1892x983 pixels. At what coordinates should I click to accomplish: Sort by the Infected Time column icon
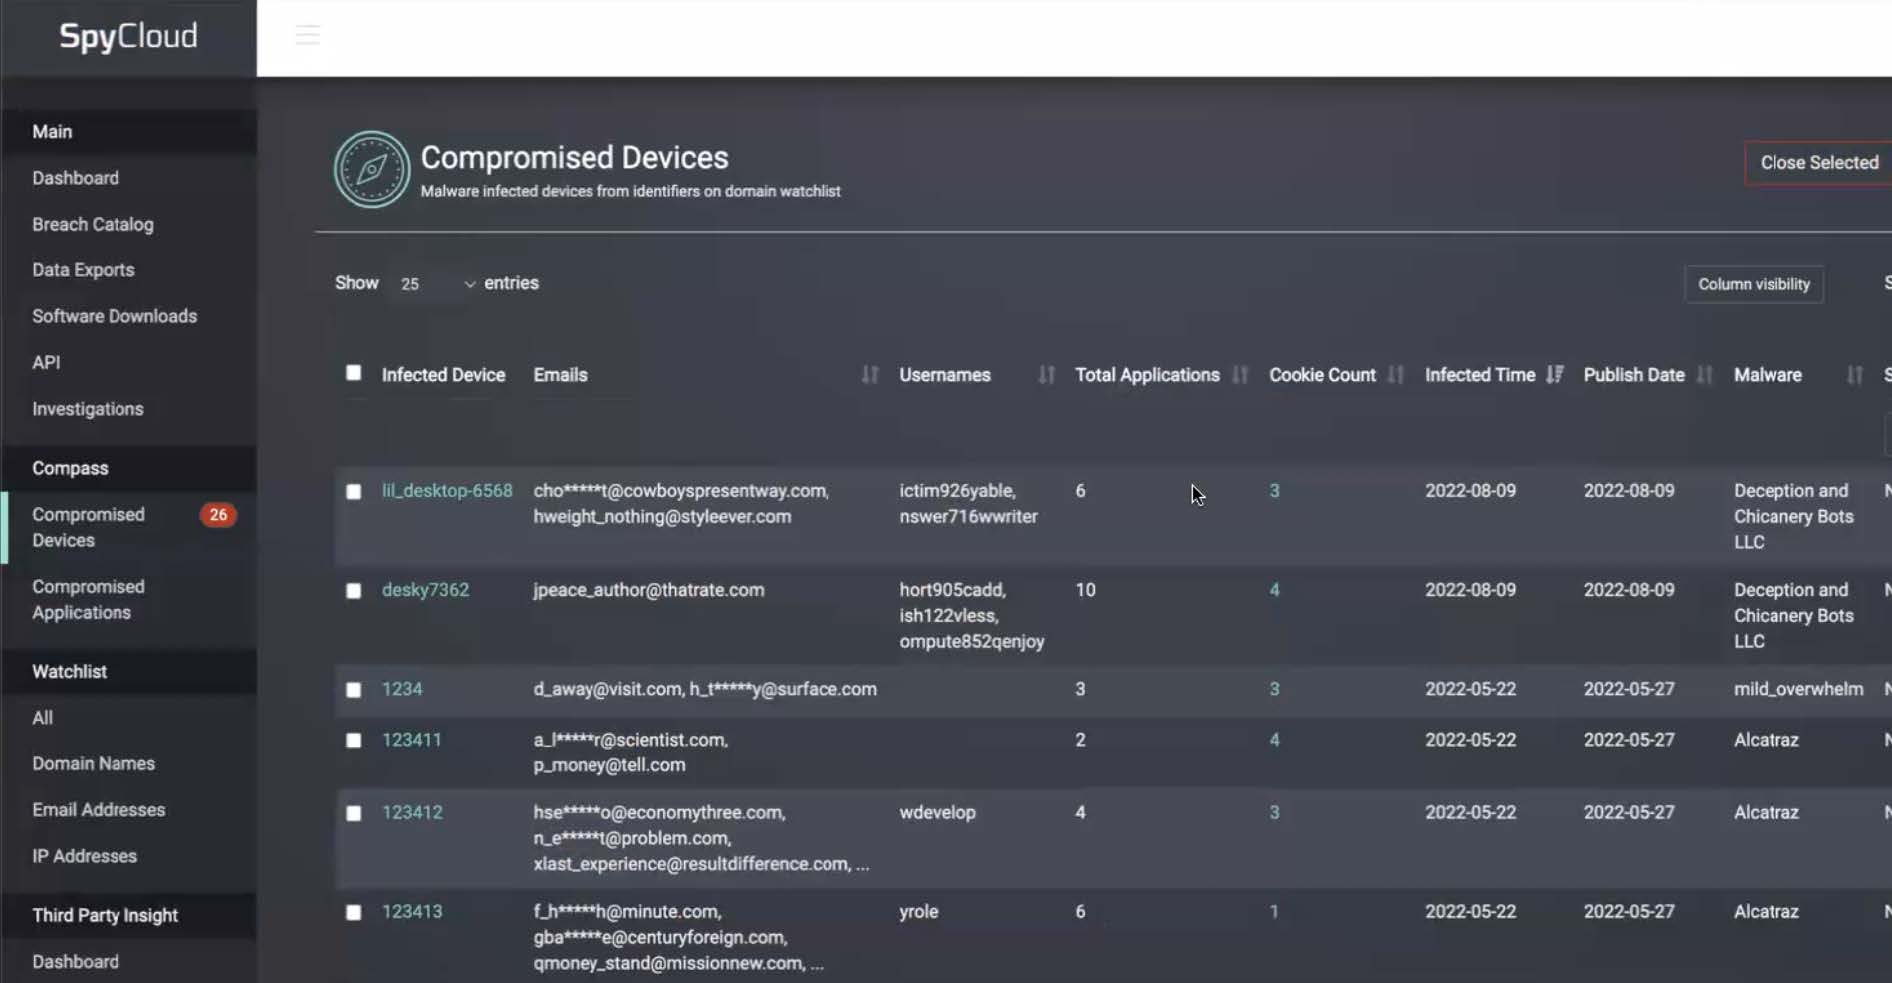pos(1554,375)
